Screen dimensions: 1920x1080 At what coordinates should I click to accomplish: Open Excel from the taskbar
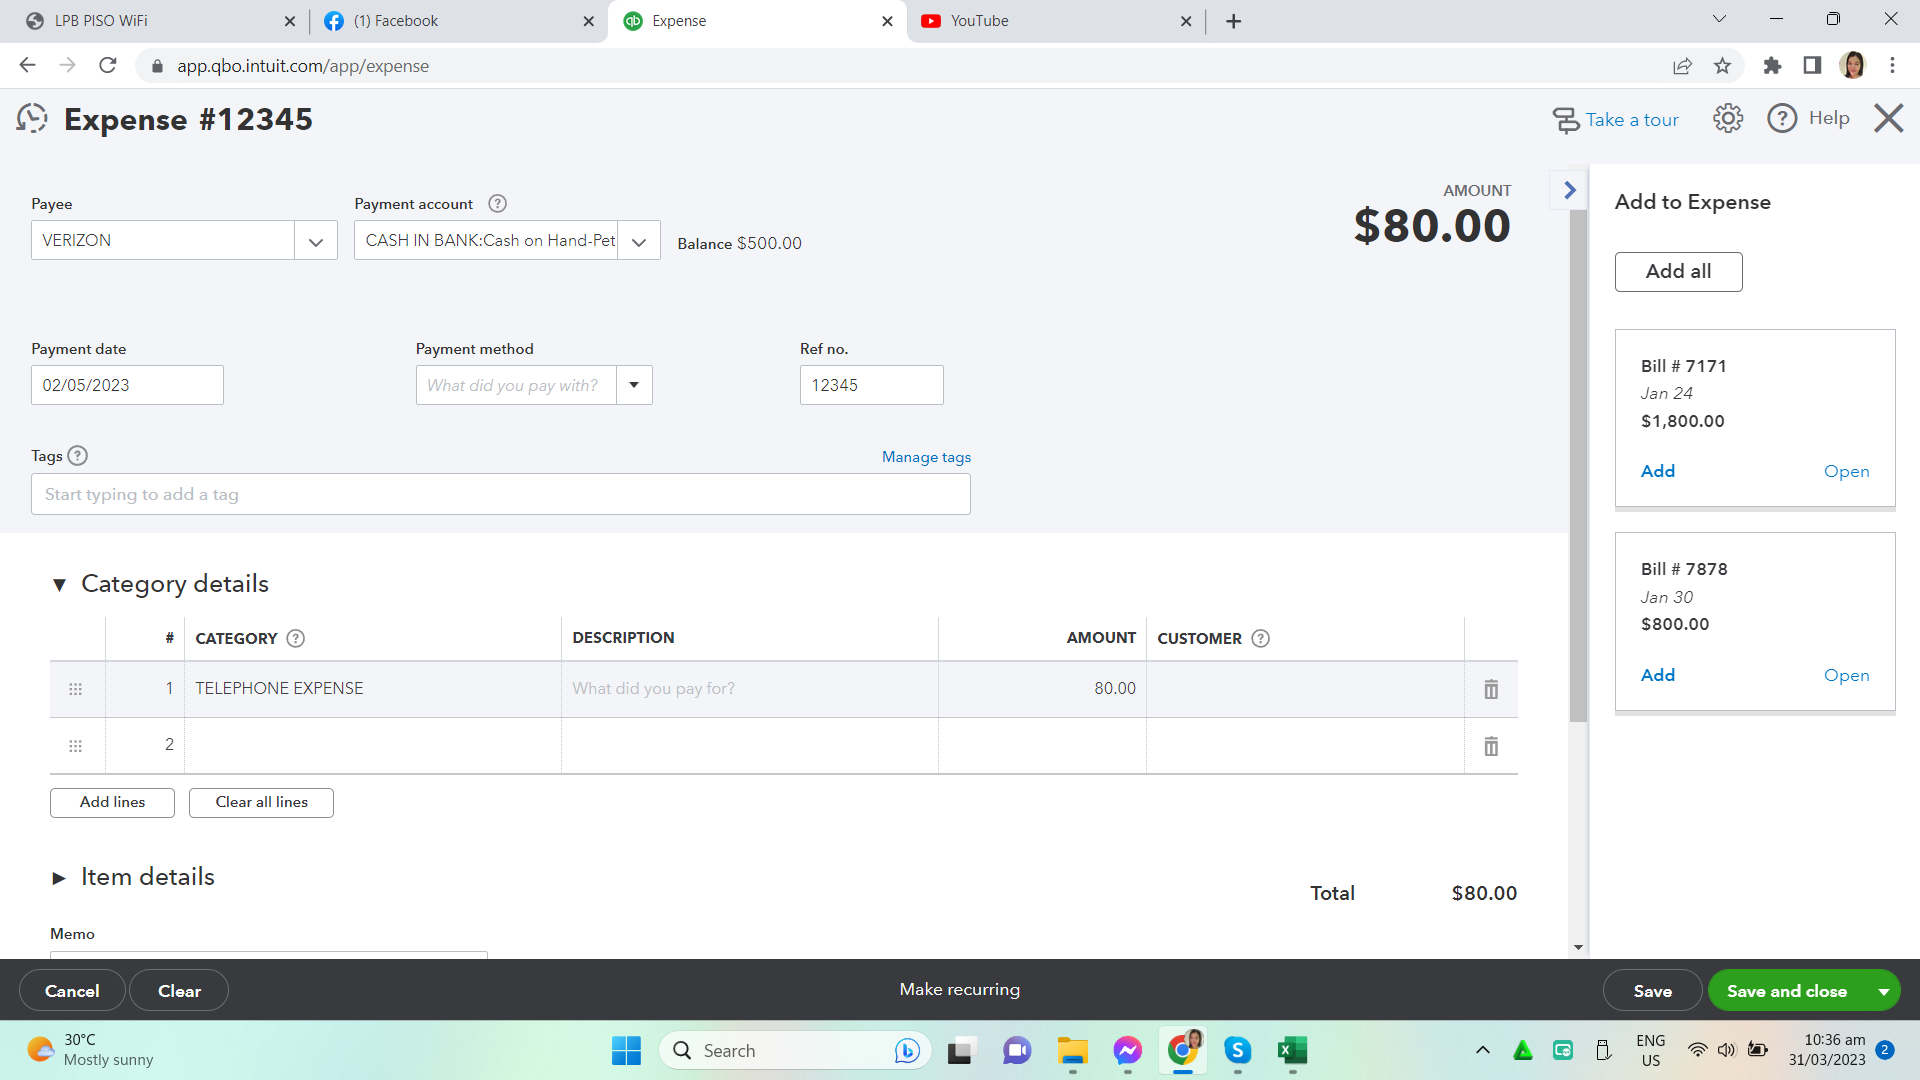(x=1292, y=1050)
